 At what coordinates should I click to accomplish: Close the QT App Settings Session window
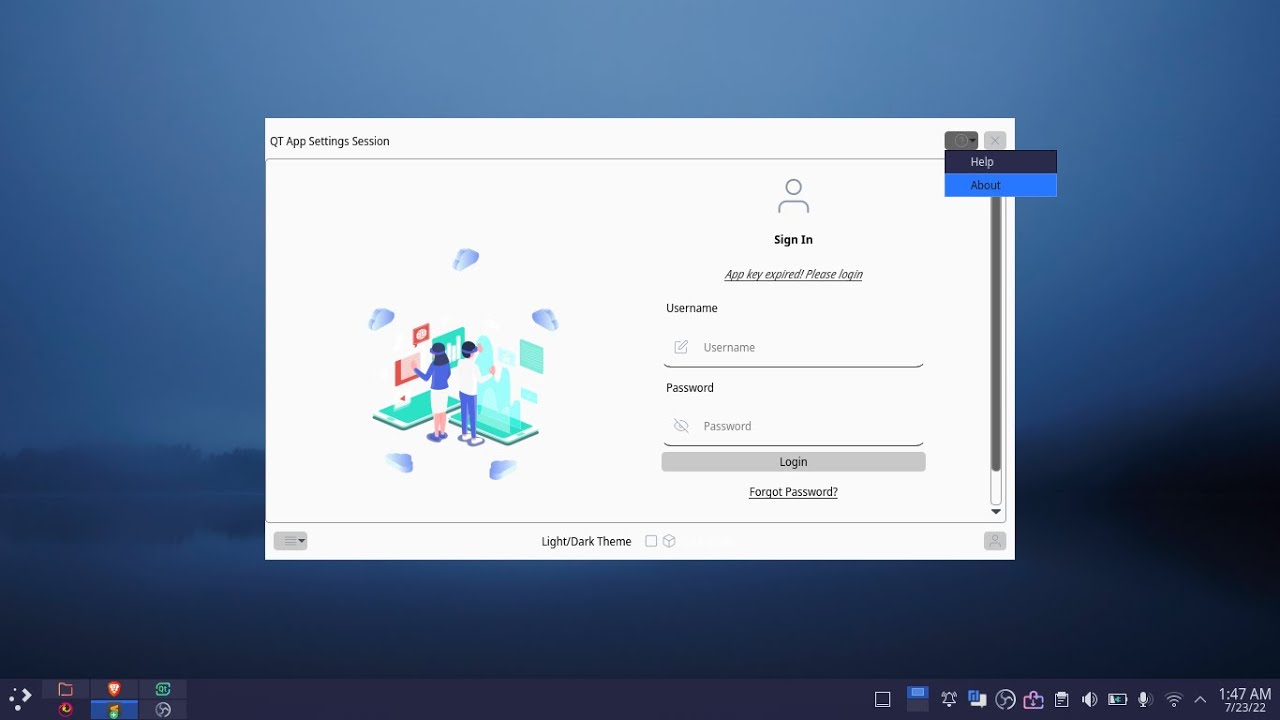(994, 141)
